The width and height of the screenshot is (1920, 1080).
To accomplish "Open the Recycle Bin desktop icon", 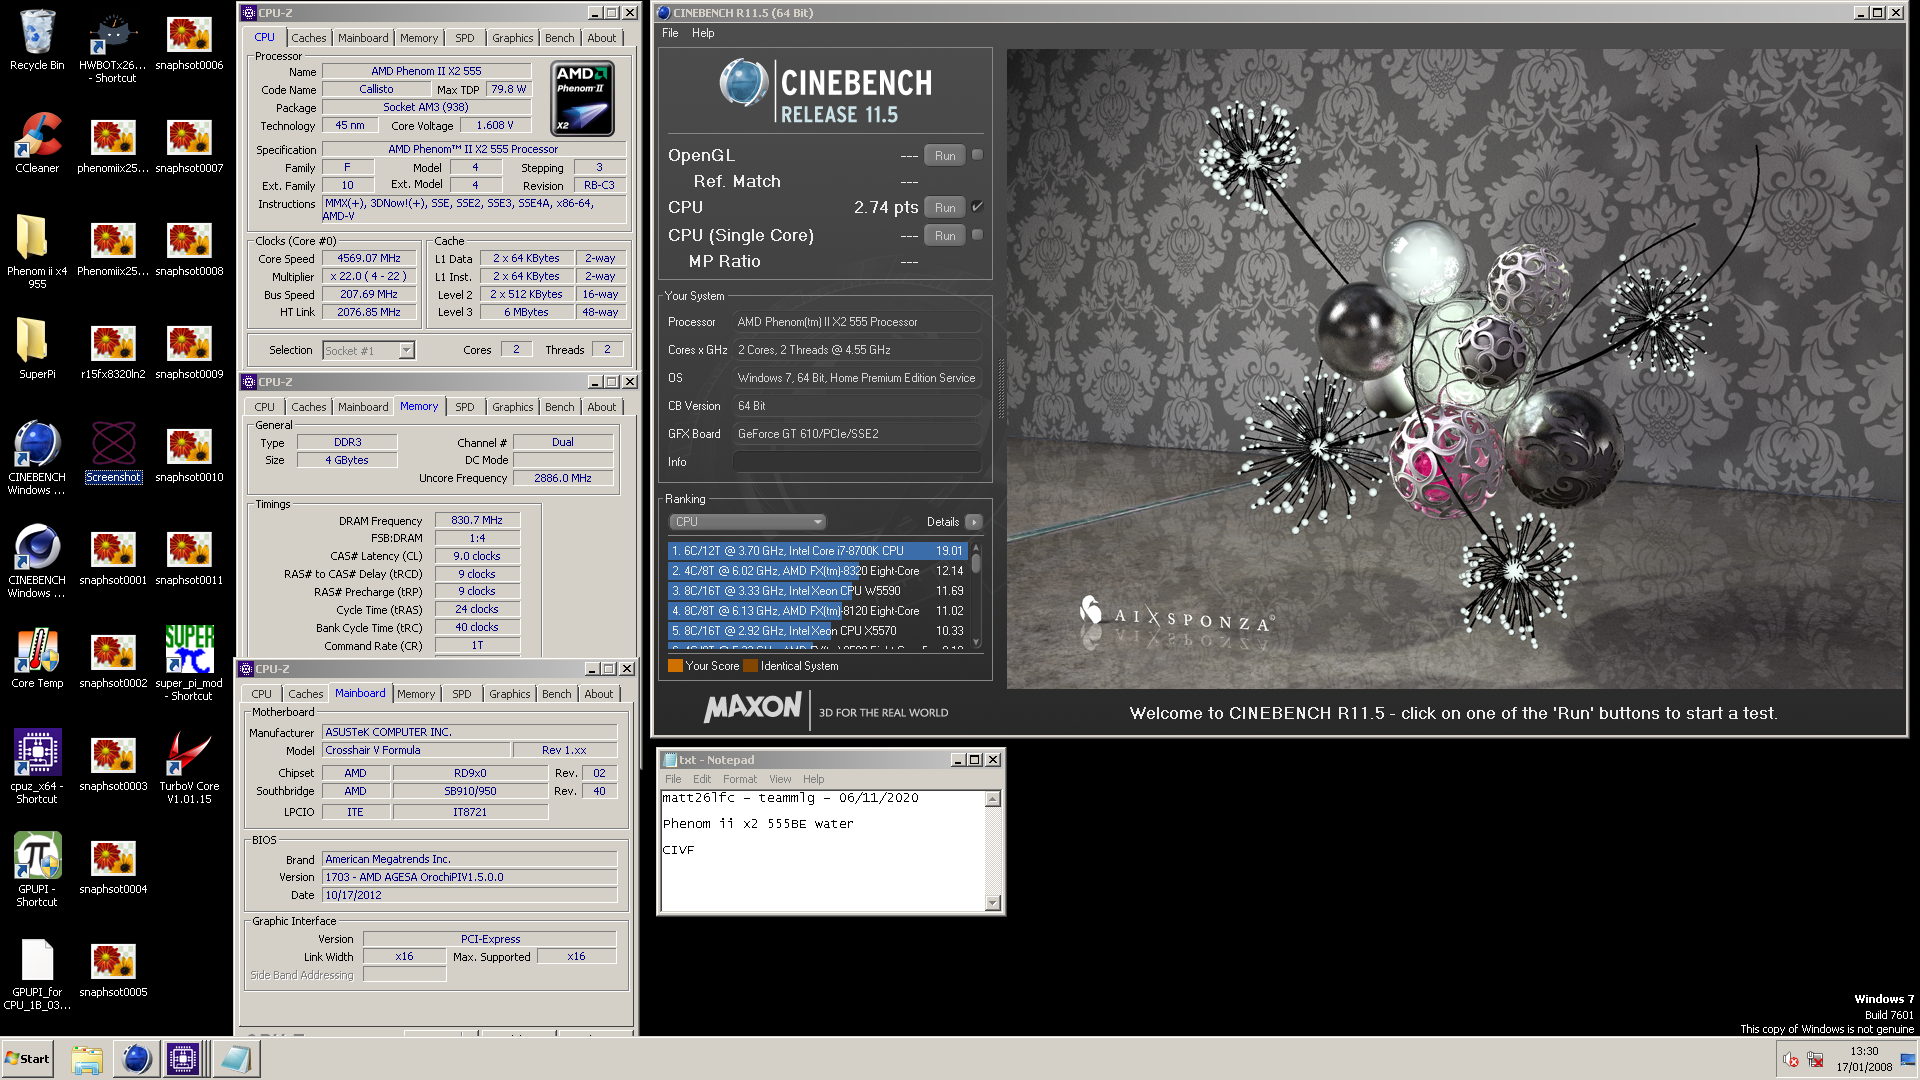I will tap(37, 40).
